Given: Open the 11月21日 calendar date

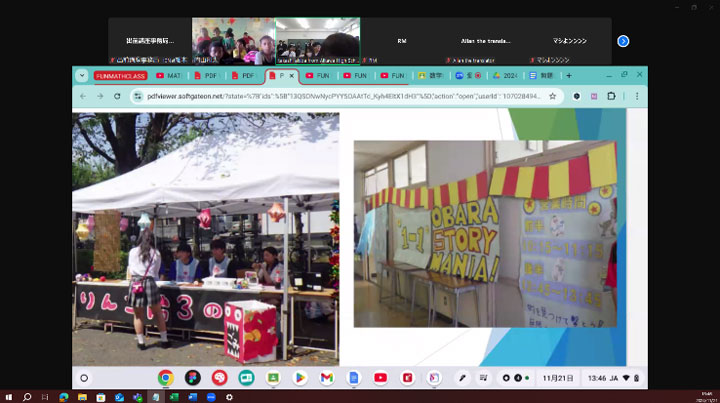Looking at the screenshot, I should [x=557, y=378].
